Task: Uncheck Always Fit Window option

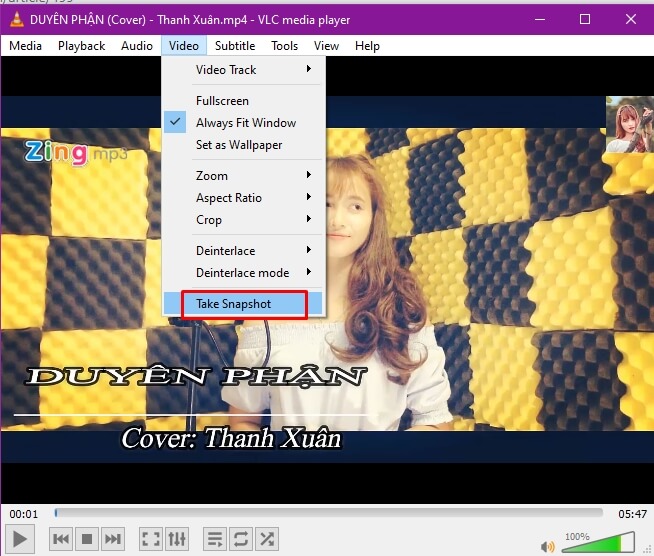Action: point(245,123)
